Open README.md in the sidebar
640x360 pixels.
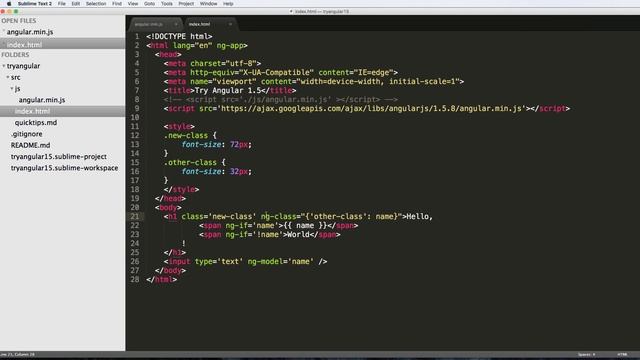pos(31,145)
